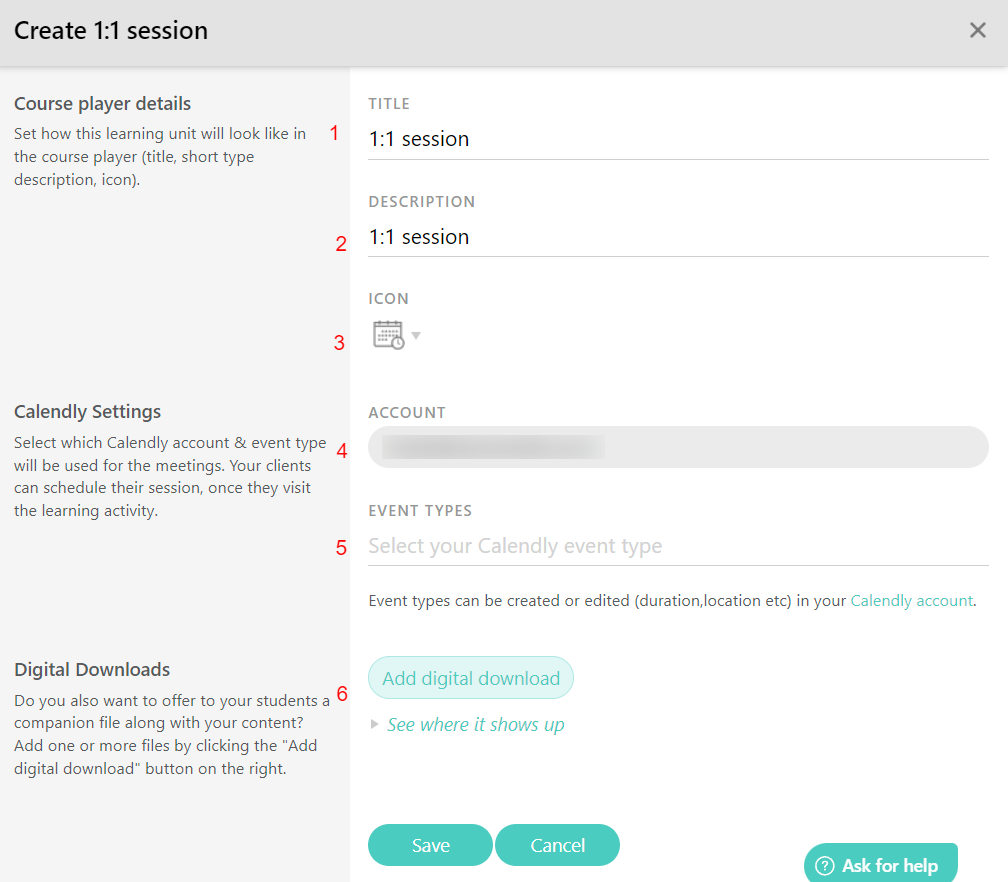Click the Create 1:1 session title bar

pos(110,30)
